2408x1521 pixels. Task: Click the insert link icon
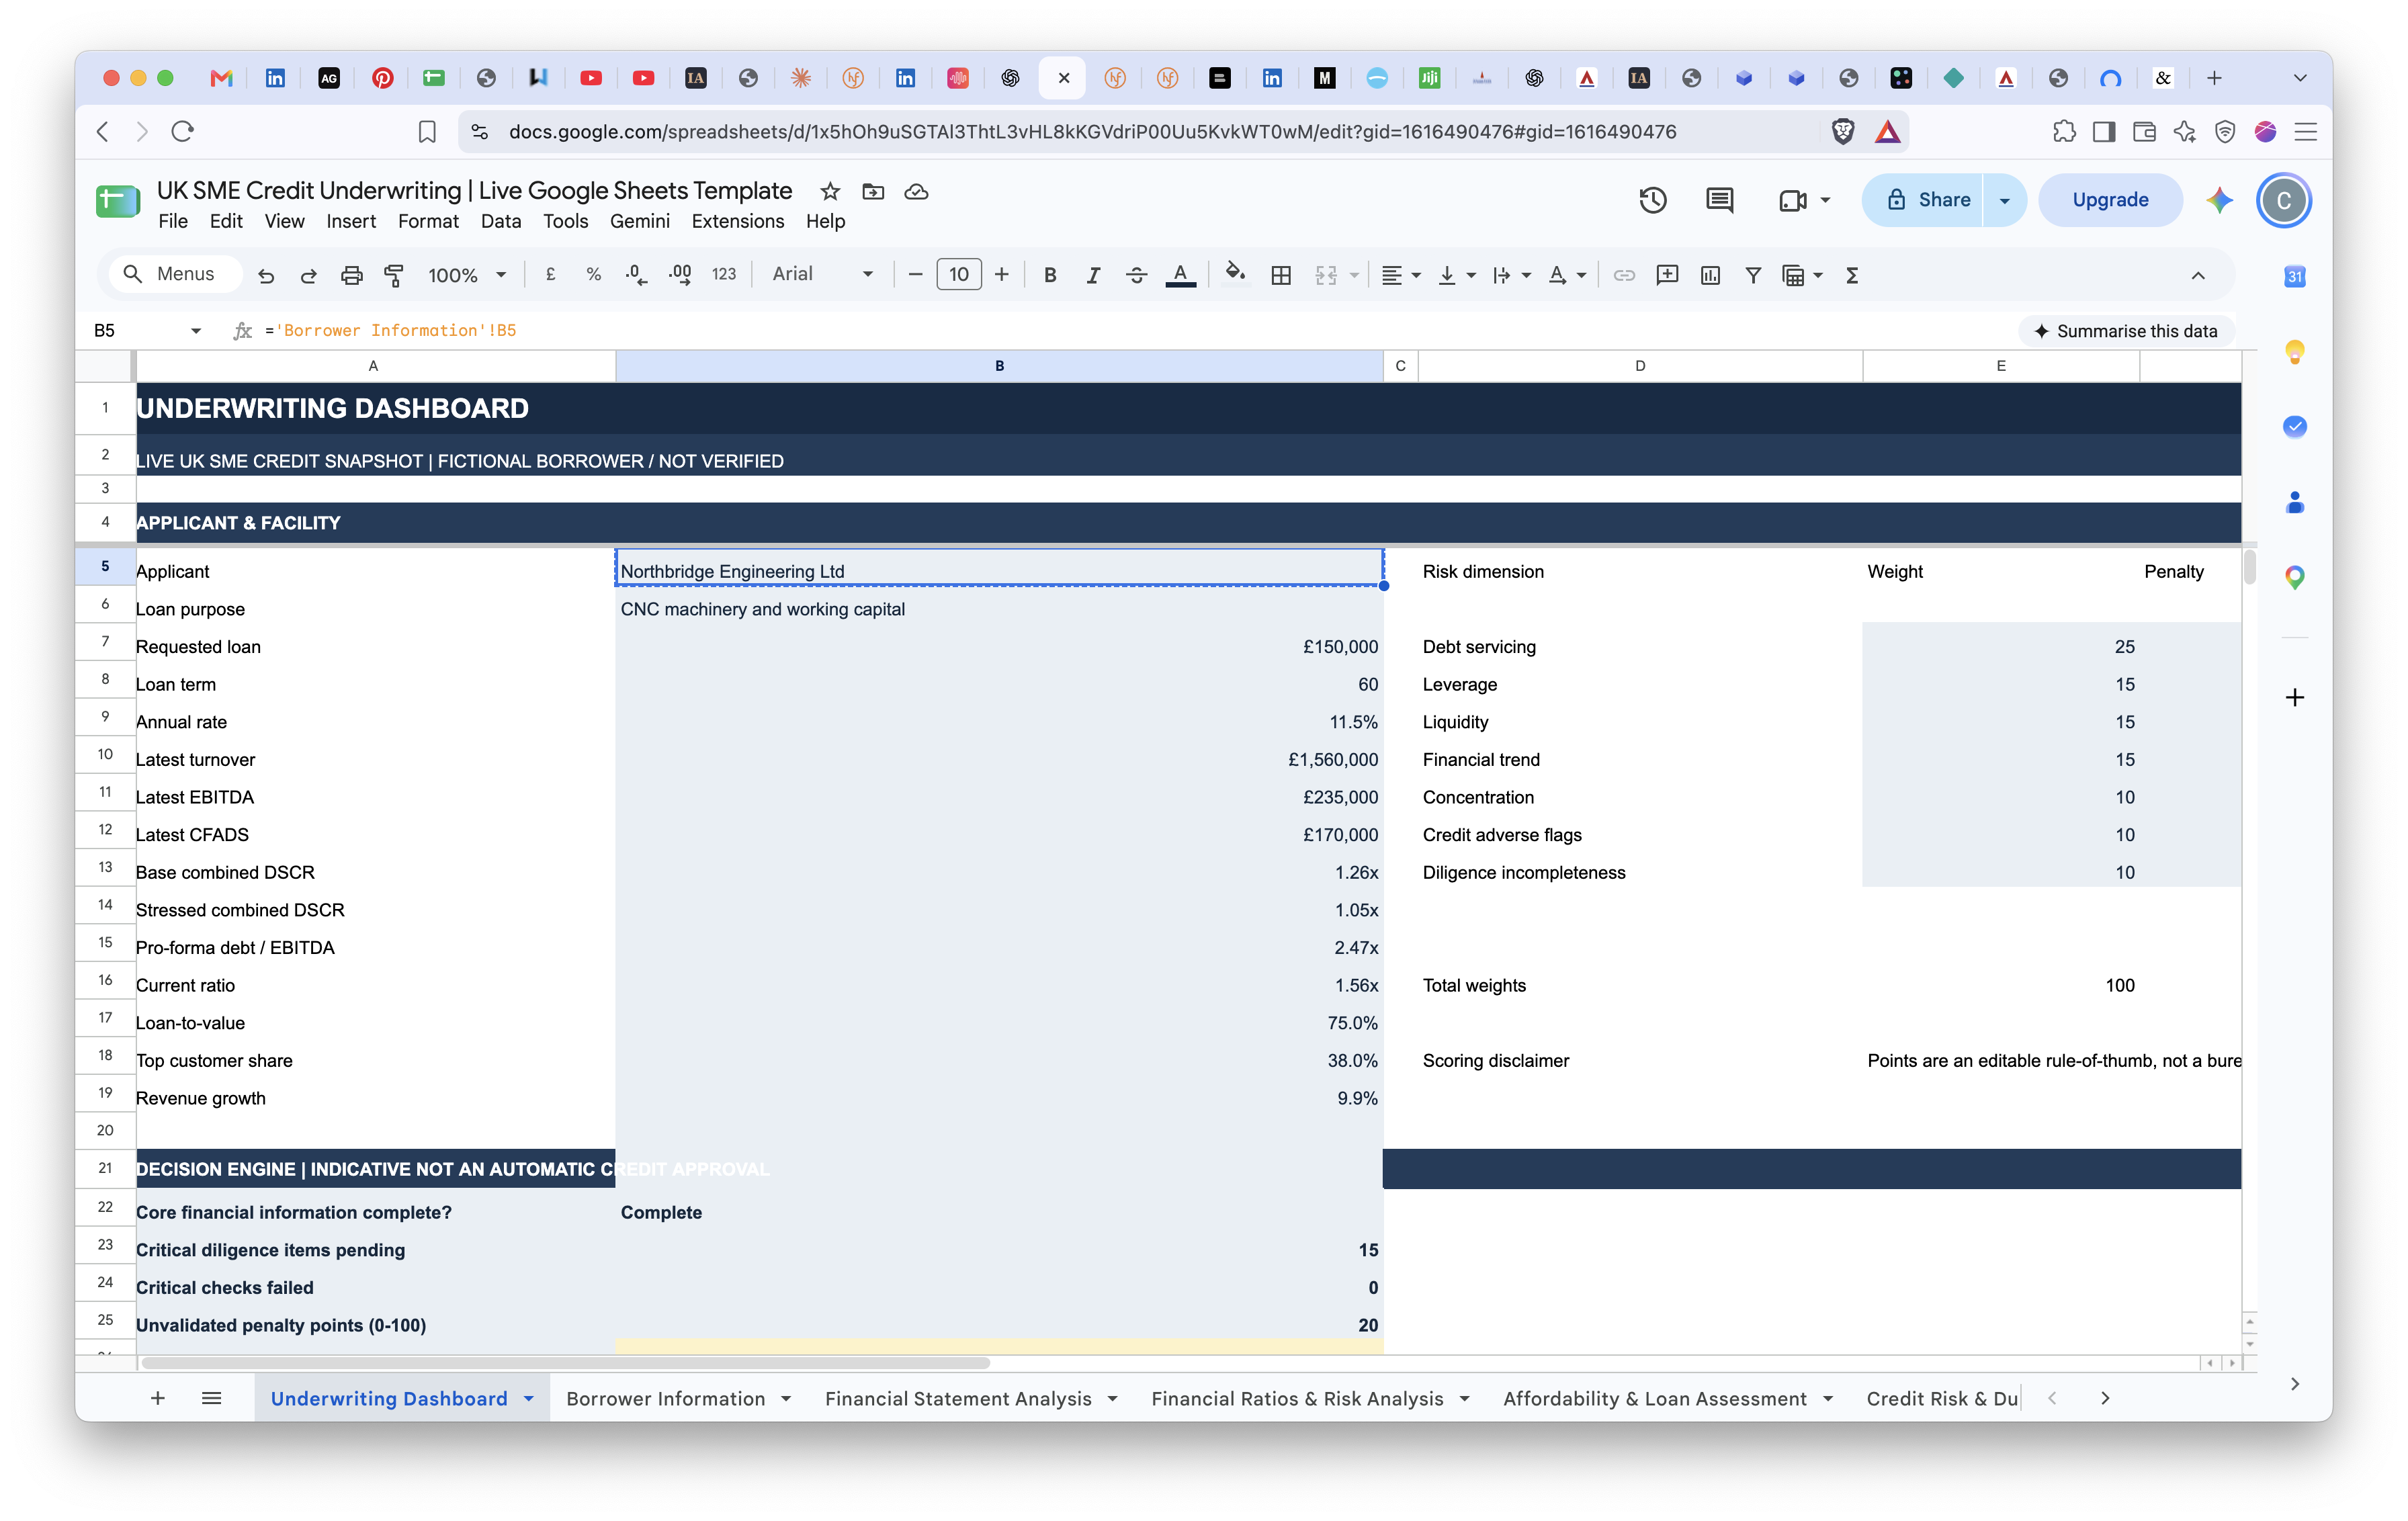[x=1624, y=275]
